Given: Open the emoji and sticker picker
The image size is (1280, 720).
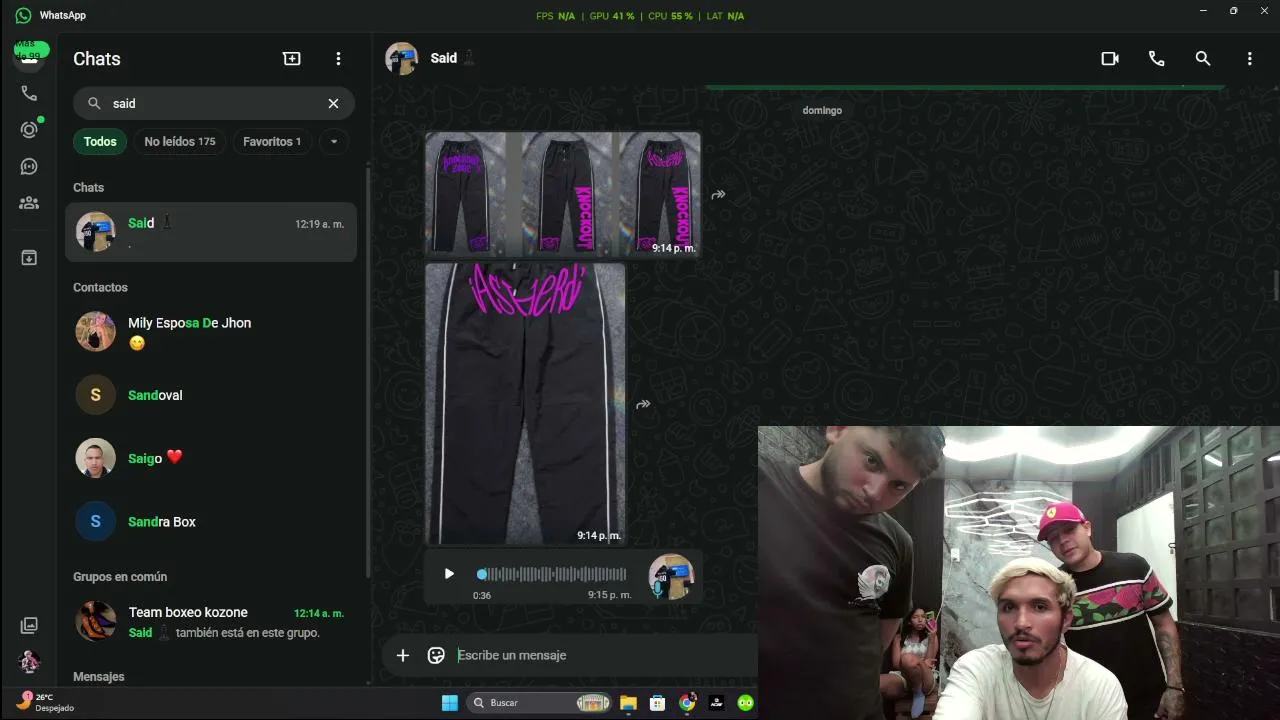Looking at the screenshot, I should [x=436, y=655].
